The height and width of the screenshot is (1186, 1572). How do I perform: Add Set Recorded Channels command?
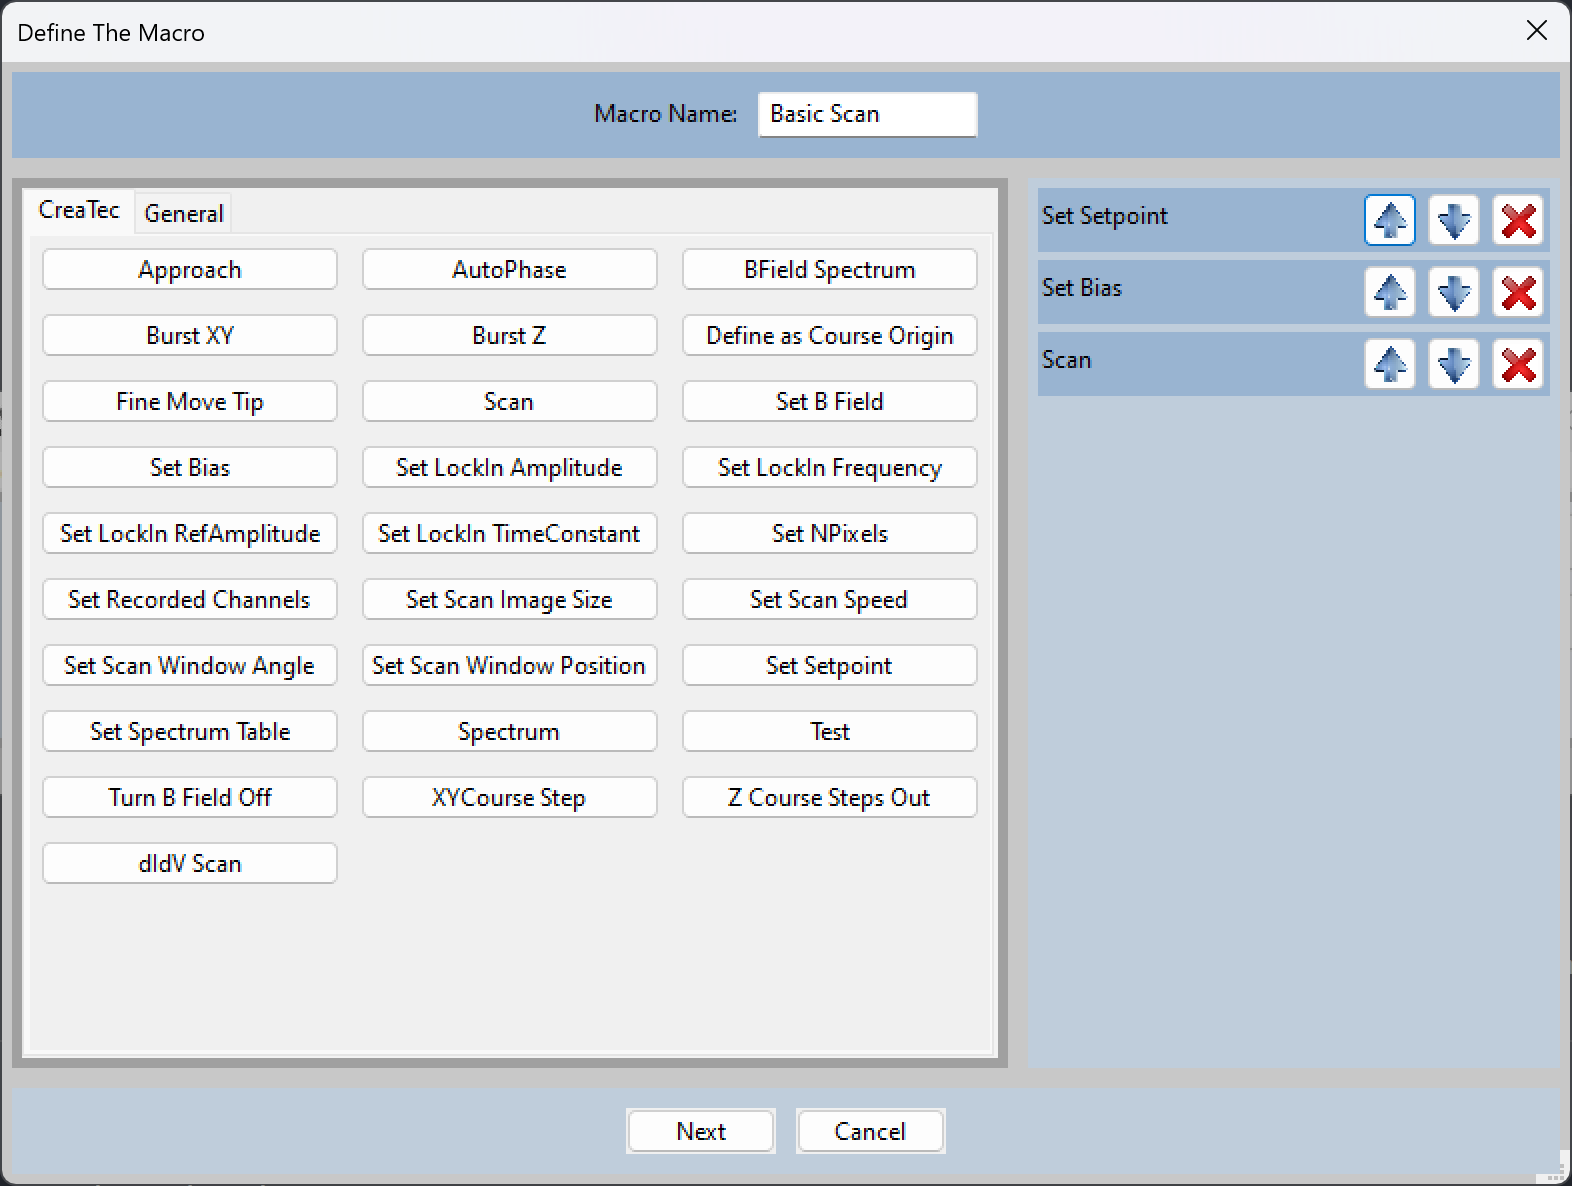coord(190,600)
